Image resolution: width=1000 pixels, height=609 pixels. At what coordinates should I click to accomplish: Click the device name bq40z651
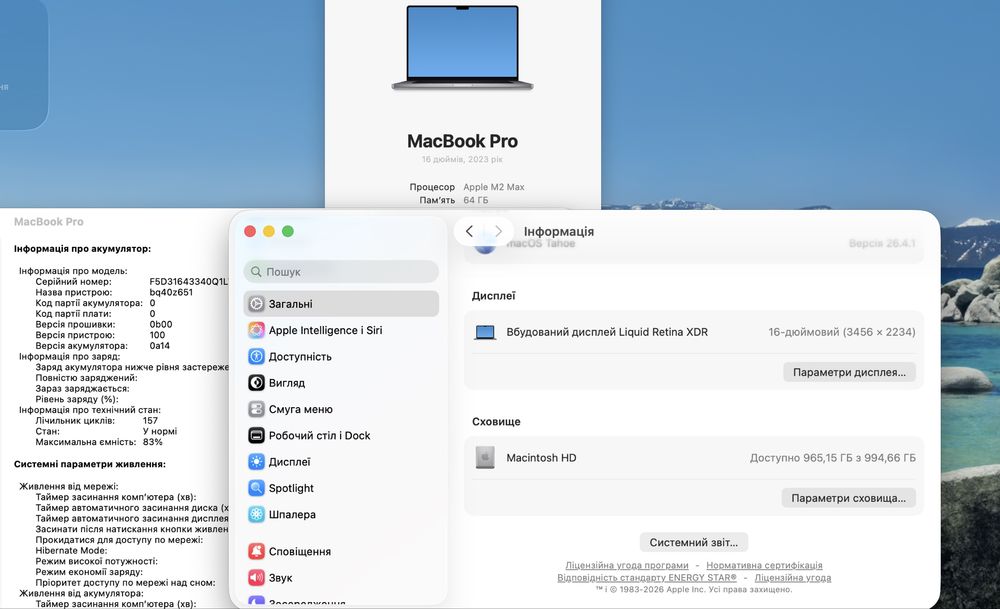pyautogui.click(x=171, y=292)
